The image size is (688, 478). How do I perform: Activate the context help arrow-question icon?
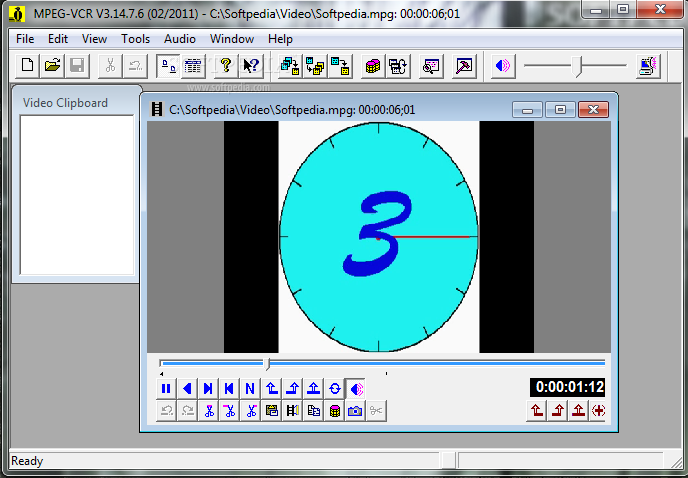251,66
